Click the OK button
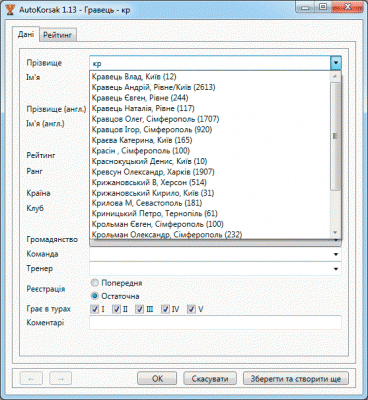The image size is (368, 400). pyautogui.click(x=157, y=379)
